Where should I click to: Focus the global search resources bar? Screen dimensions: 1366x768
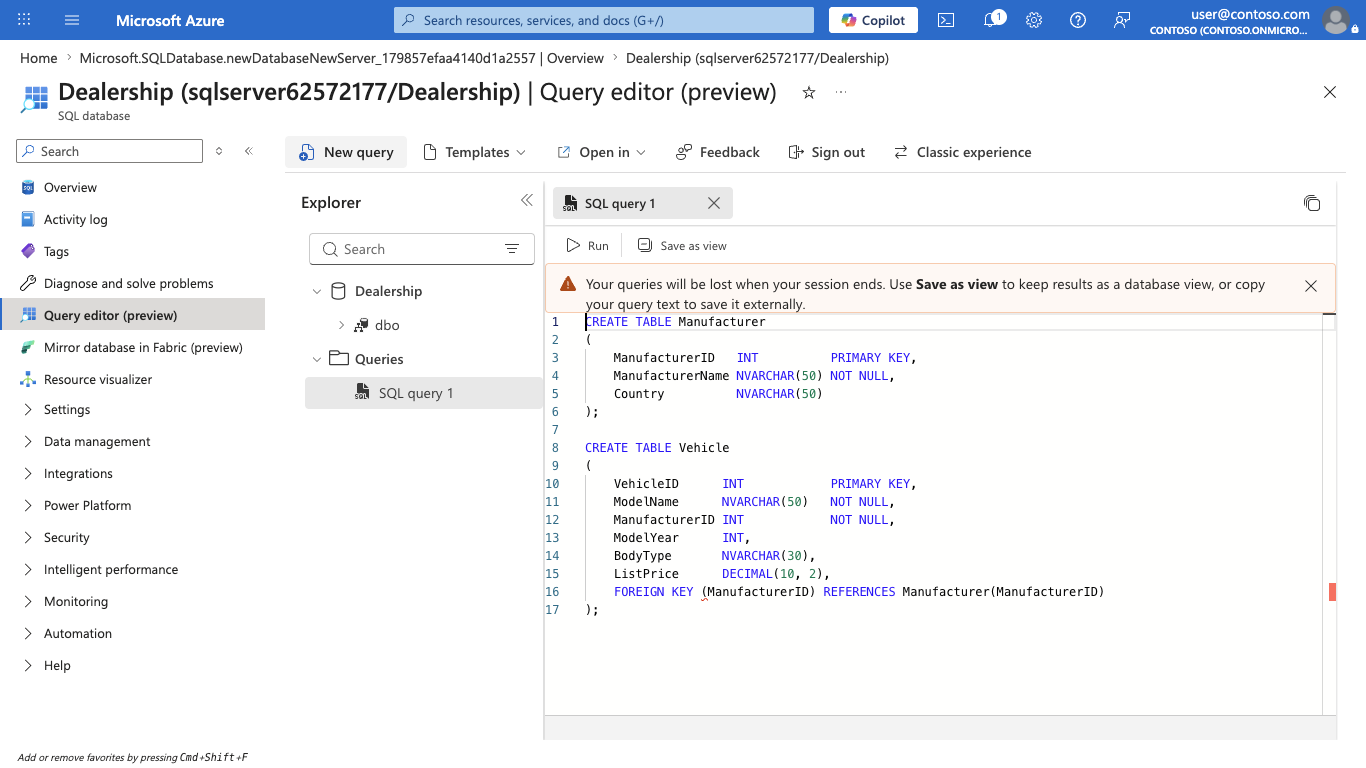pyautogui.click(x=604, y=20)
